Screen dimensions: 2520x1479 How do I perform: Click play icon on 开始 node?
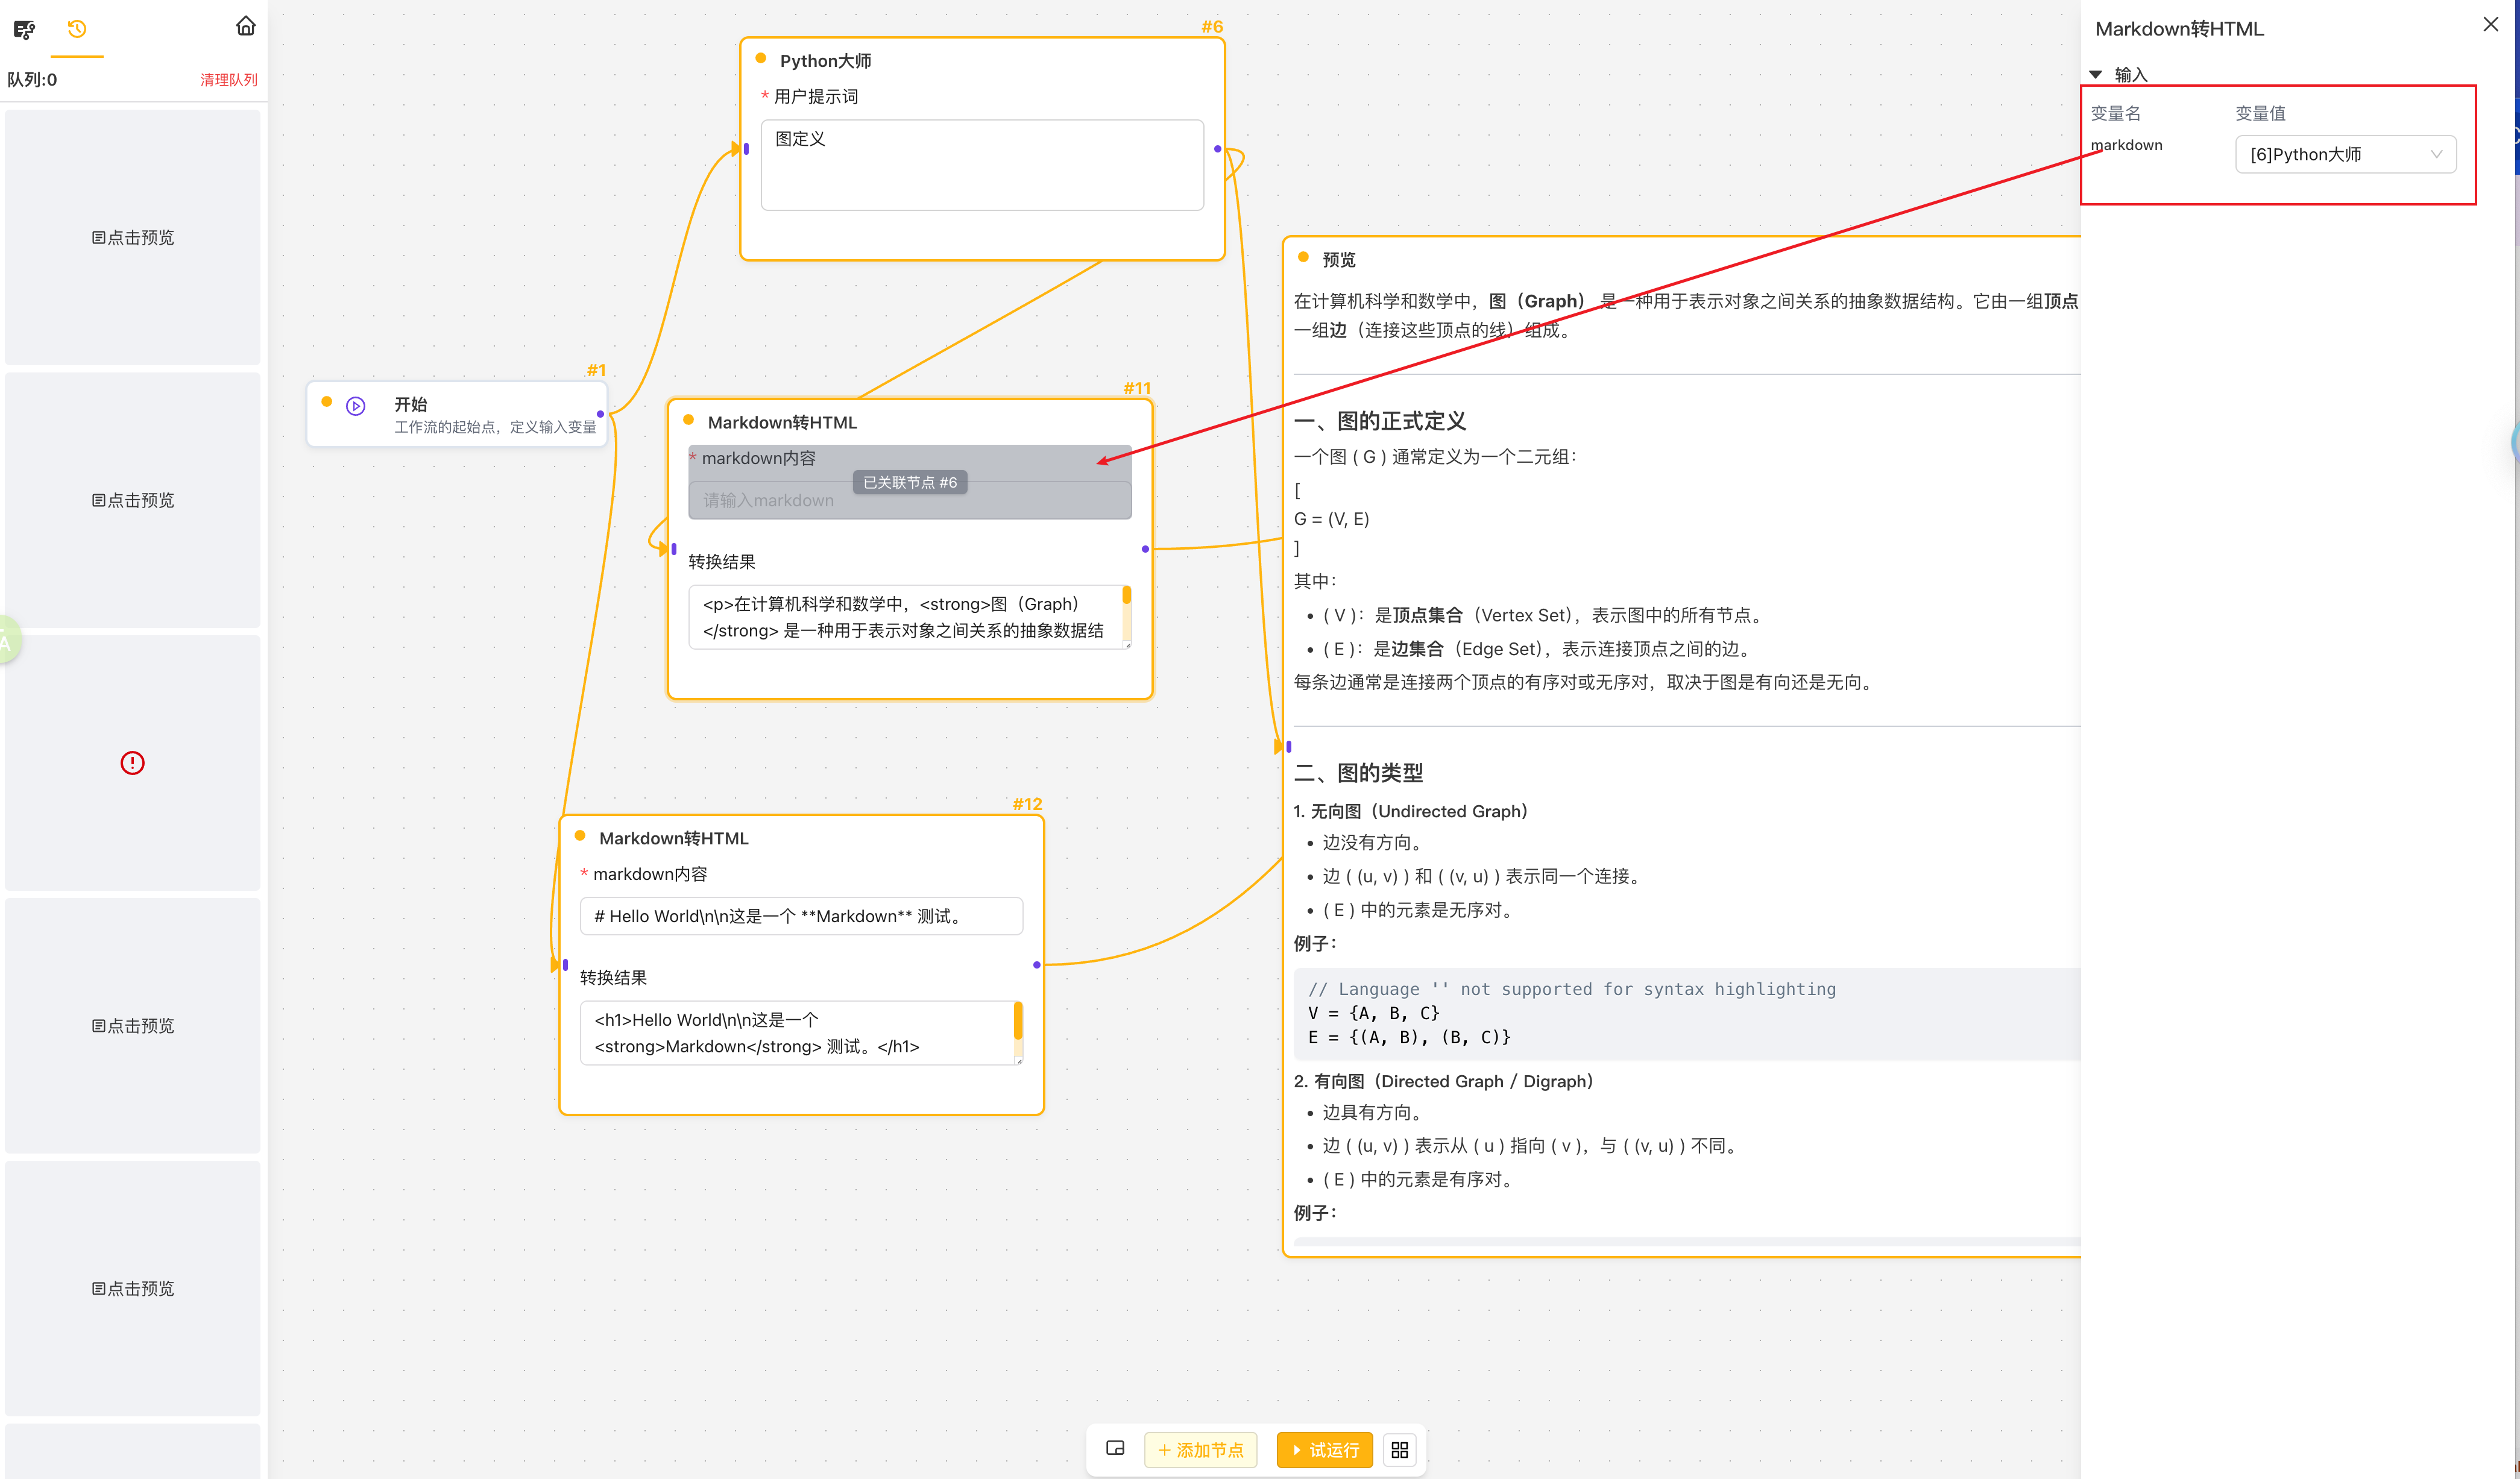(x=356, y=406)
